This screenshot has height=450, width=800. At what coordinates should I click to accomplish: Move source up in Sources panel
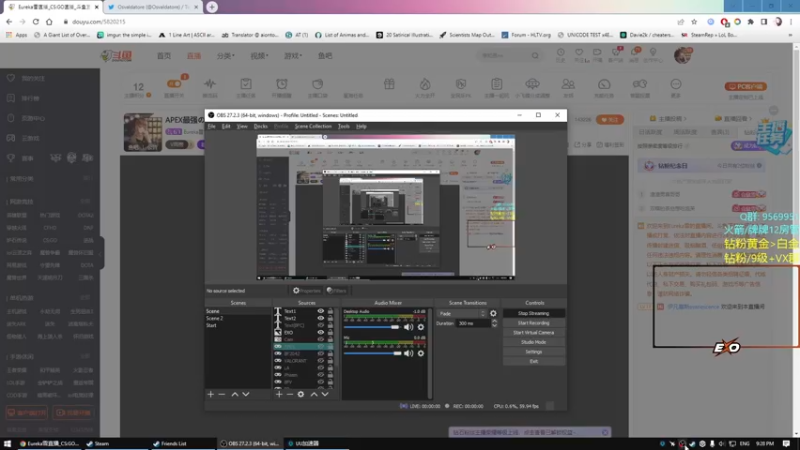(314, 394)
